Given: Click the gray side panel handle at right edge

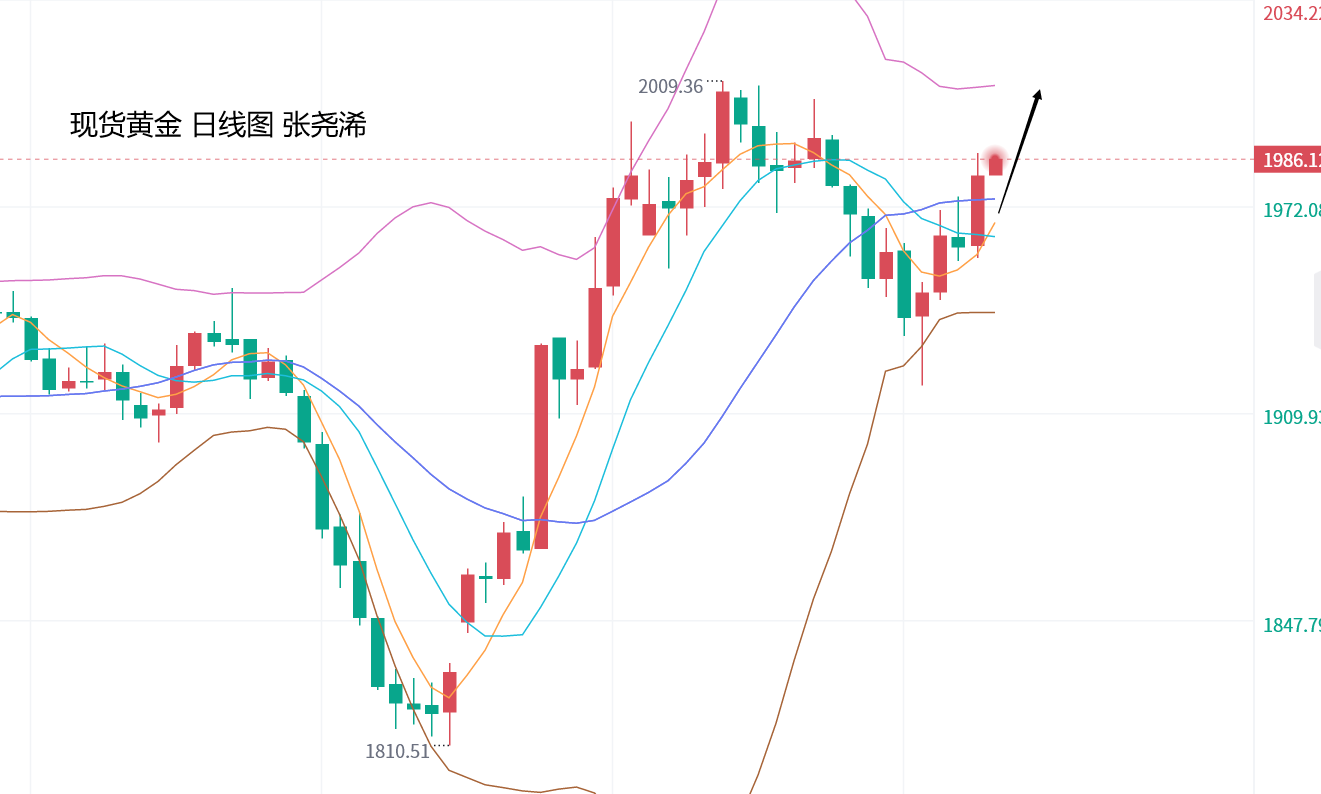Looking at the screenshot, I should click(1317, 310).
